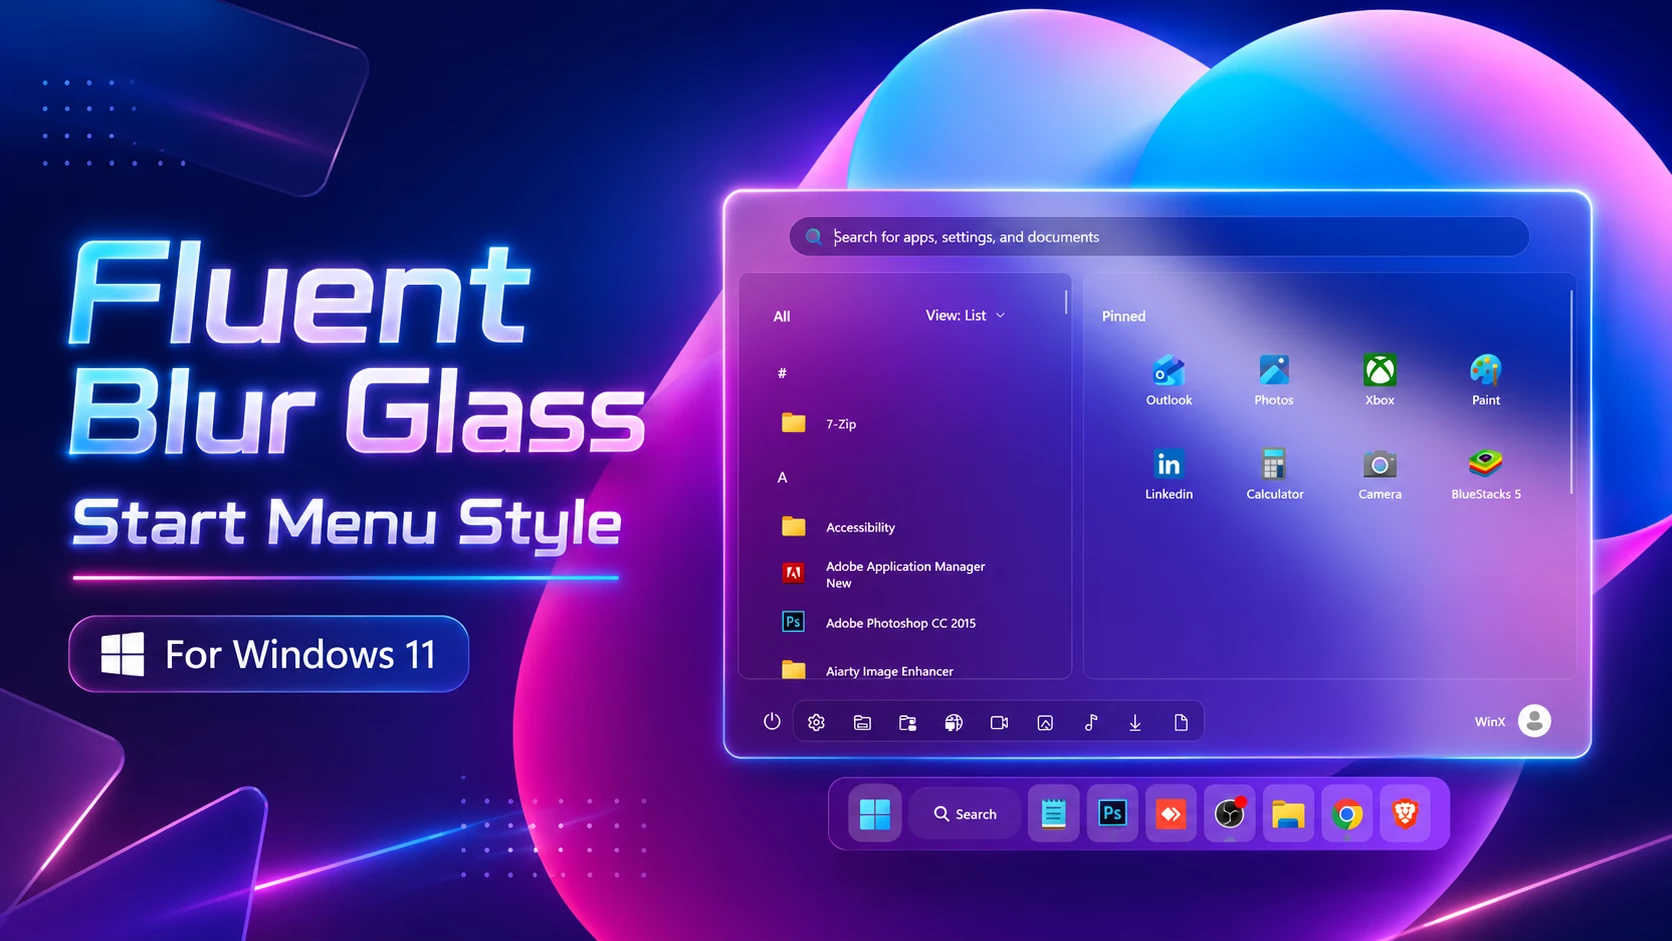Click the Start menu search field
This screenshot has height=941, width=1672.
click(x=1159, y=237)
